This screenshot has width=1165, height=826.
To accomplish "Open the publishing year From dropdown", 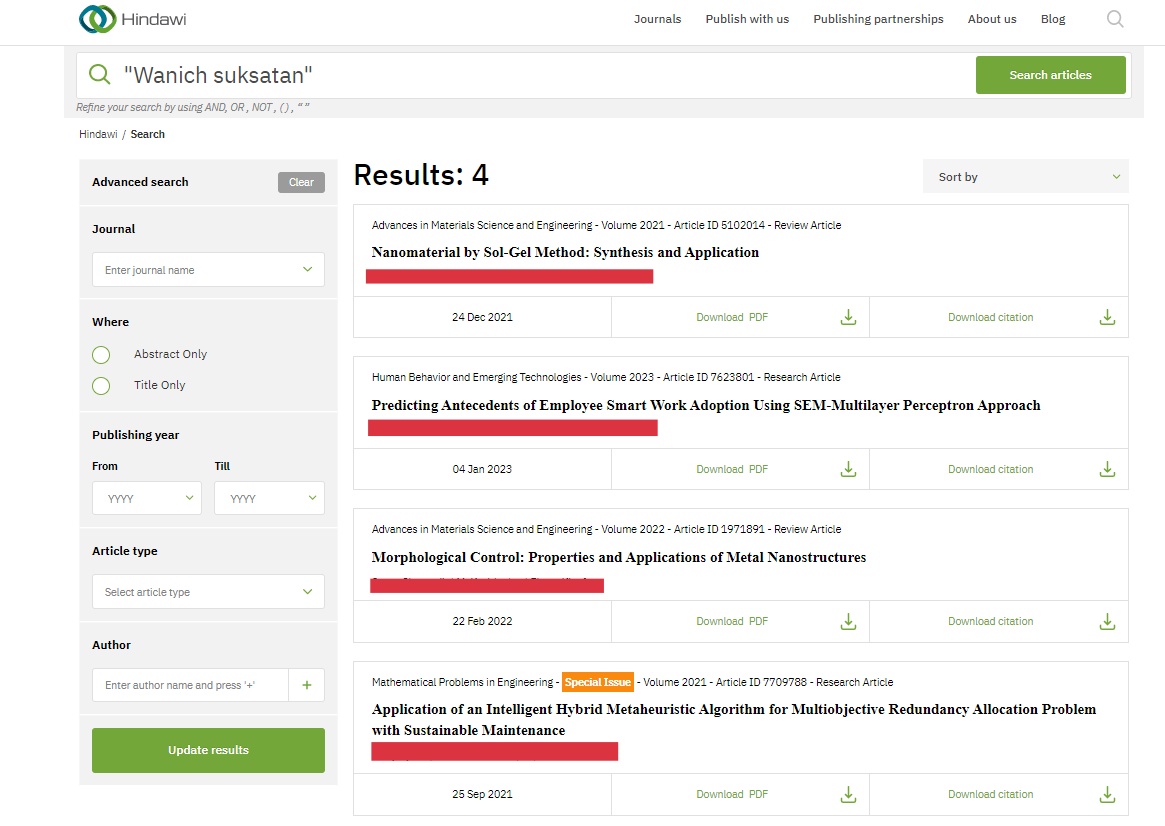I will [147, 498].
